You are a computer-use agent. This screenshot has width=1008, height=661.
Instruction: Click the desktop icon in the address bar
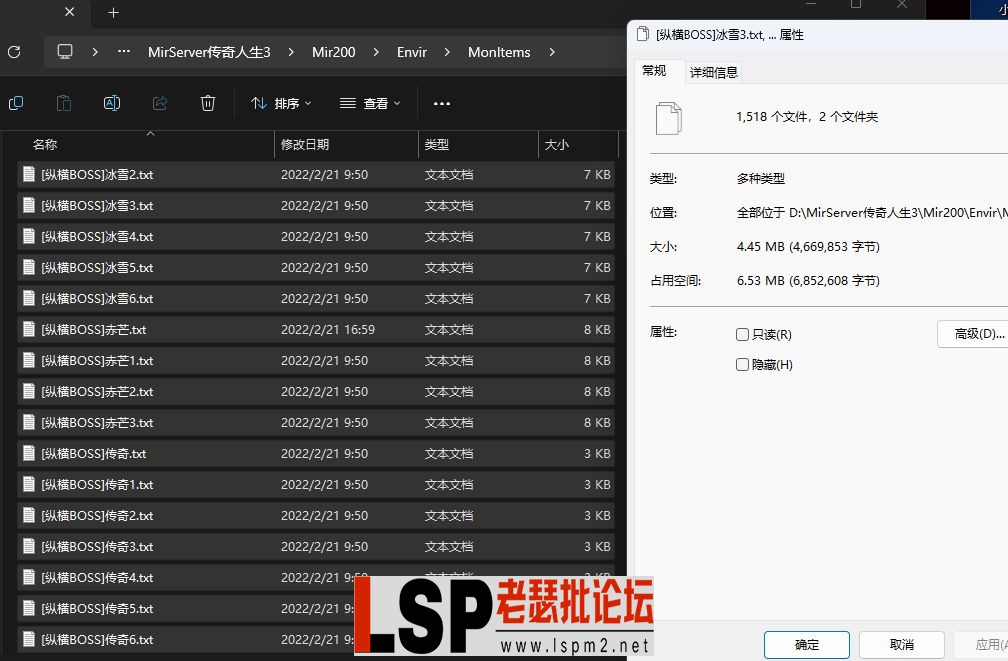tap(66, 51)
